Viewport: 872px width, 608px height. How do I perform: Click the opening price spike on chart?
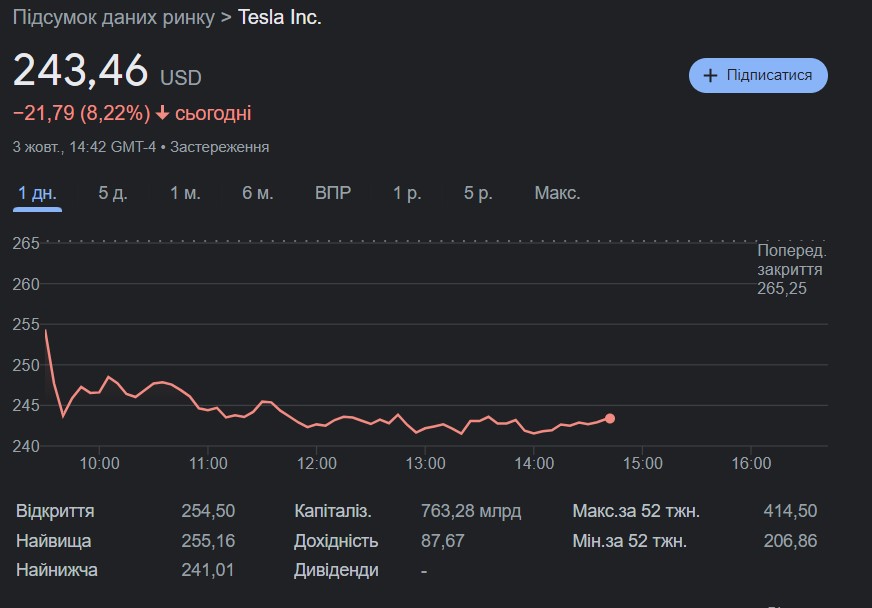pos(46,330)
